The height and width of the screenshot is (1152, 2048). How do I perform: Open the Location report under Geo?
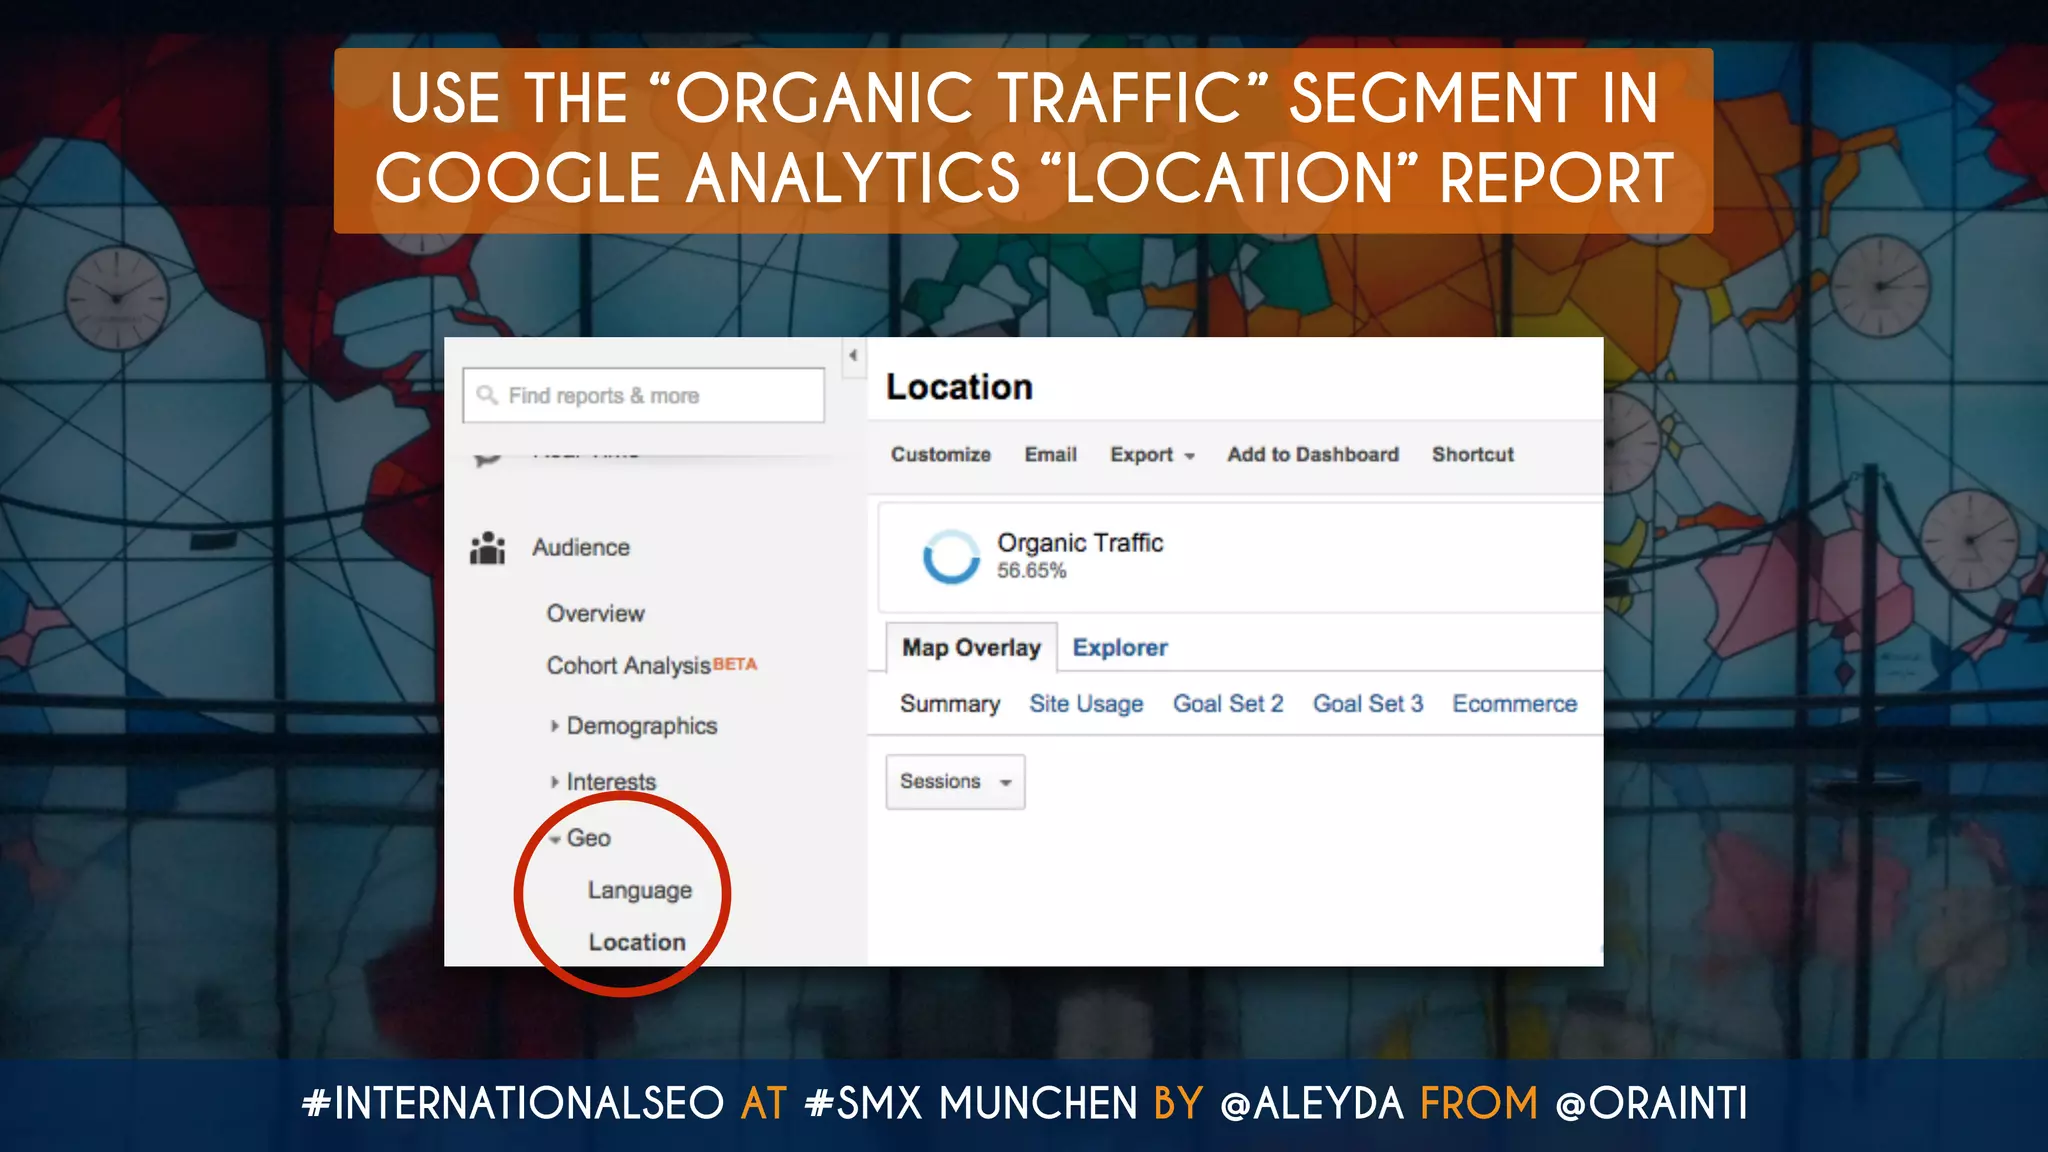pyautogui.click(x=637, y=942)
